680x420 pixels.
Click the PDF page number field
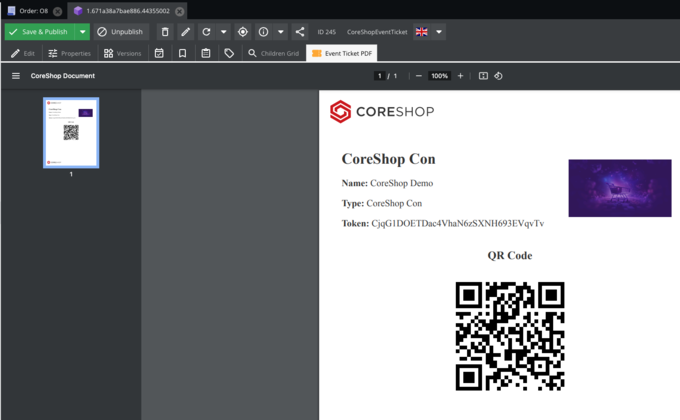coord(379,76)
